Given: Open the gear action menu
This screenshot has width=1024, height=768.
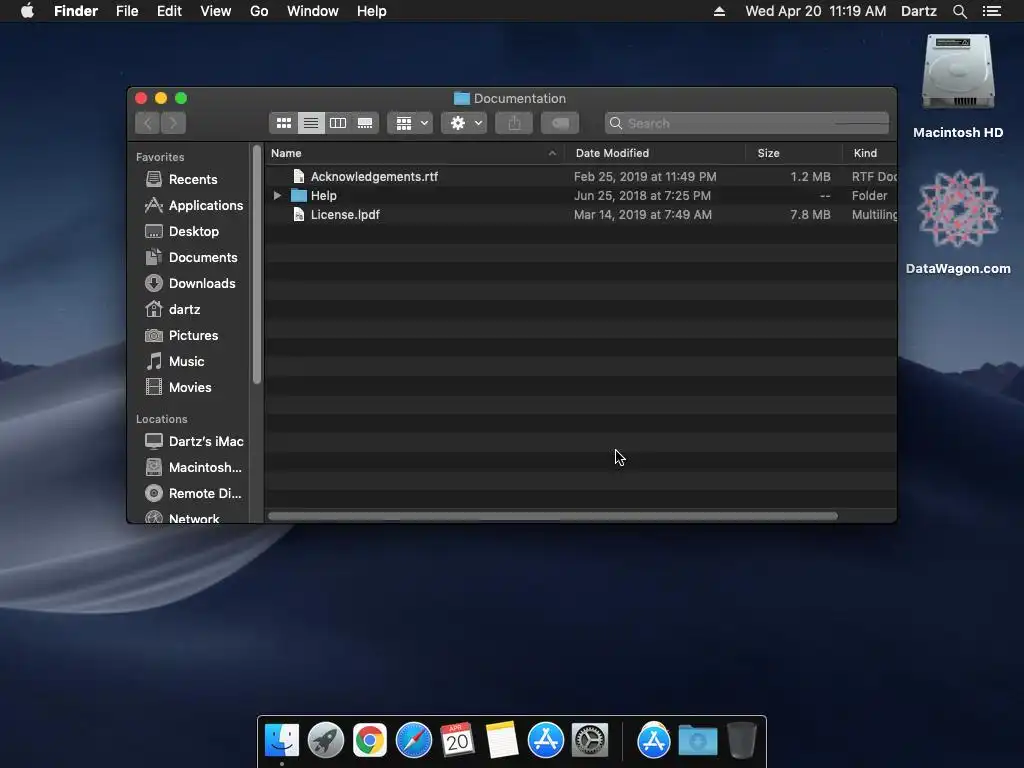Looking at the screenshot, I should tap(464, 123).
